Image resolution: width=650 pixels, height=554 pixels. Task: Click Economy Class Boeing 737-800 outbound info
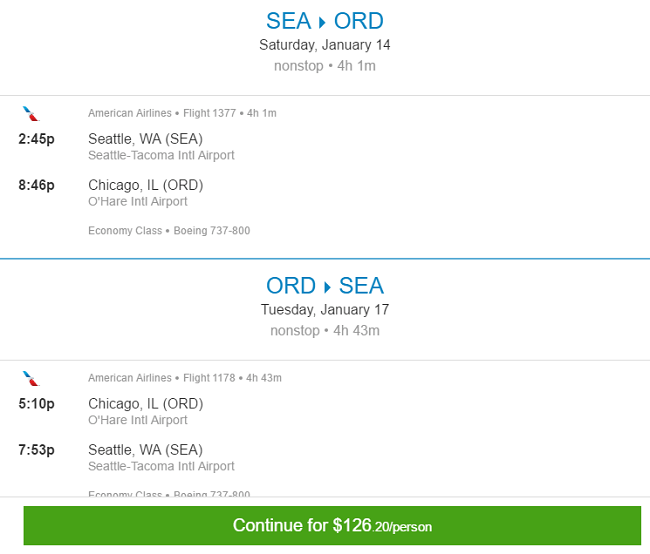pyautogui.click(x=169, y=231)
